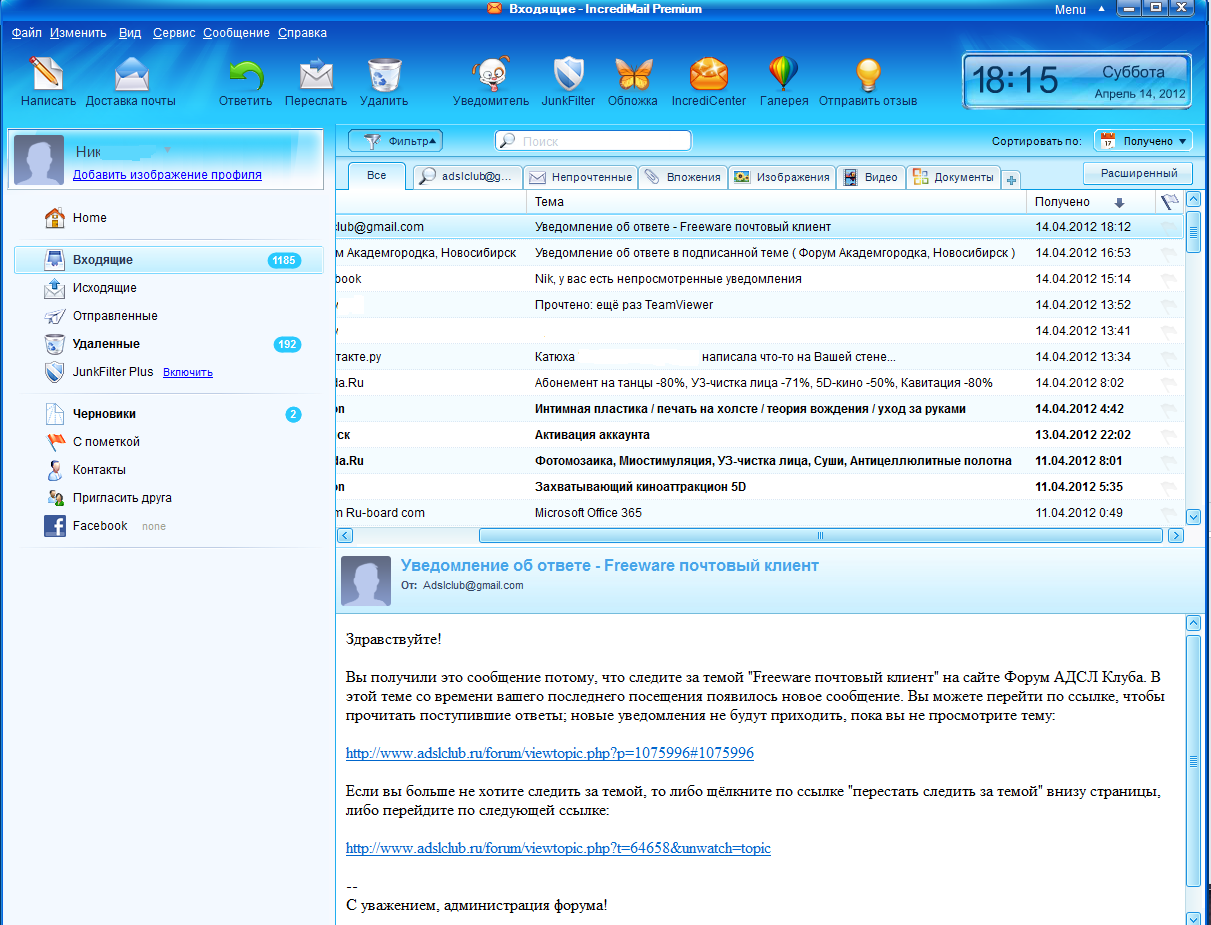Click the Тема column header
This screenshot has width=1211, height=925.
(x=777, y=202)
